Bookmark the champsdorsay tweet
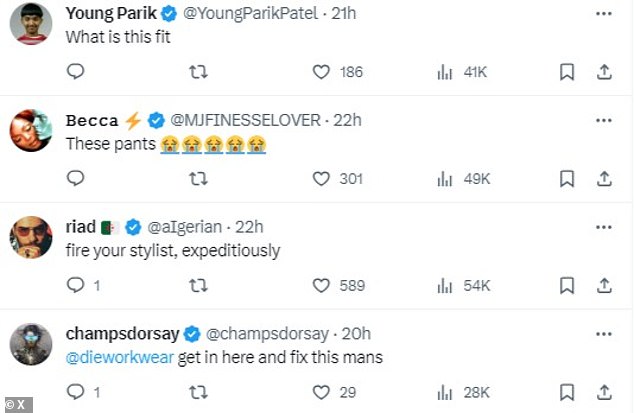Viewport: 634px width, 413px height. pos(567,392)
